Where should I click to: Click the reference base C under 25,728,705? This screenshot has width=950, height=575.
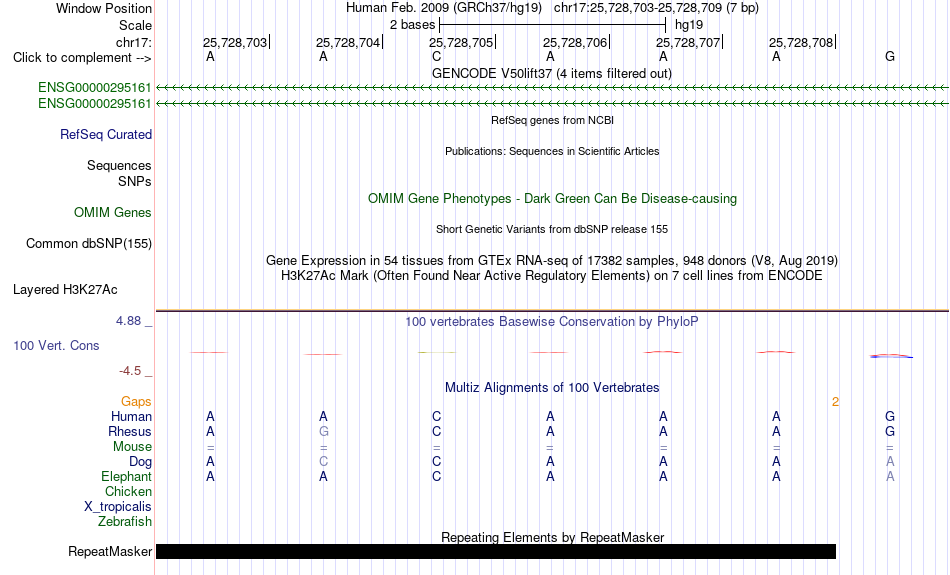coord(436,57)
